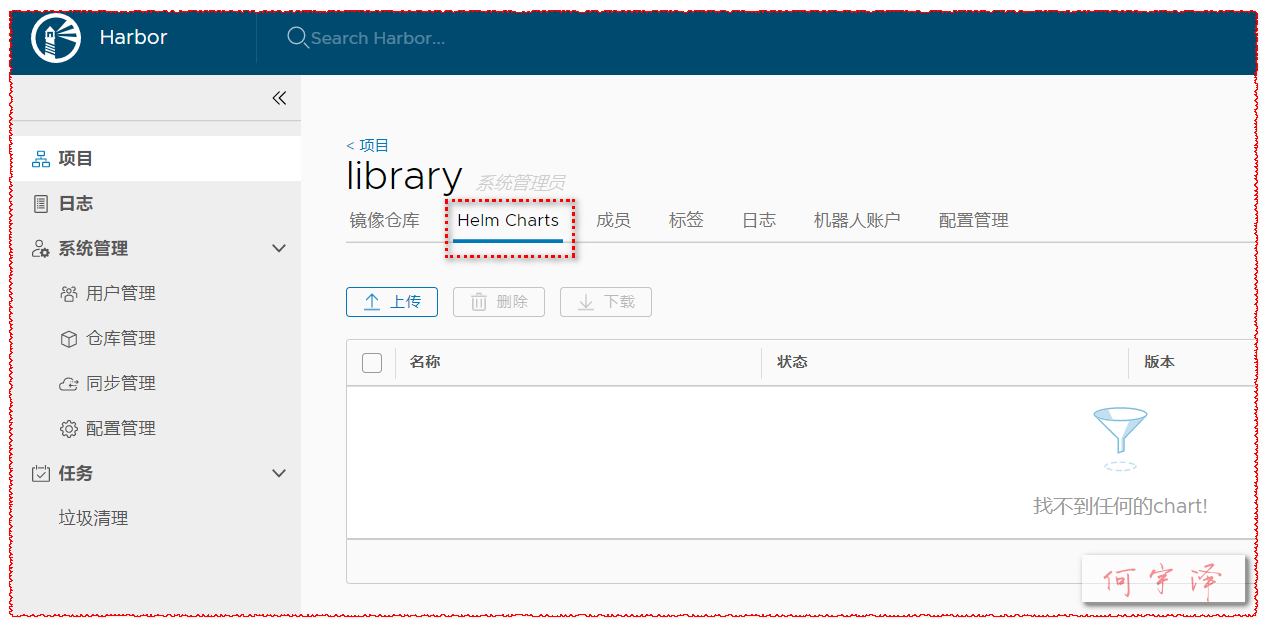
Task: Click the 系统管理 administration icon
Action: (x=41, y=249)
